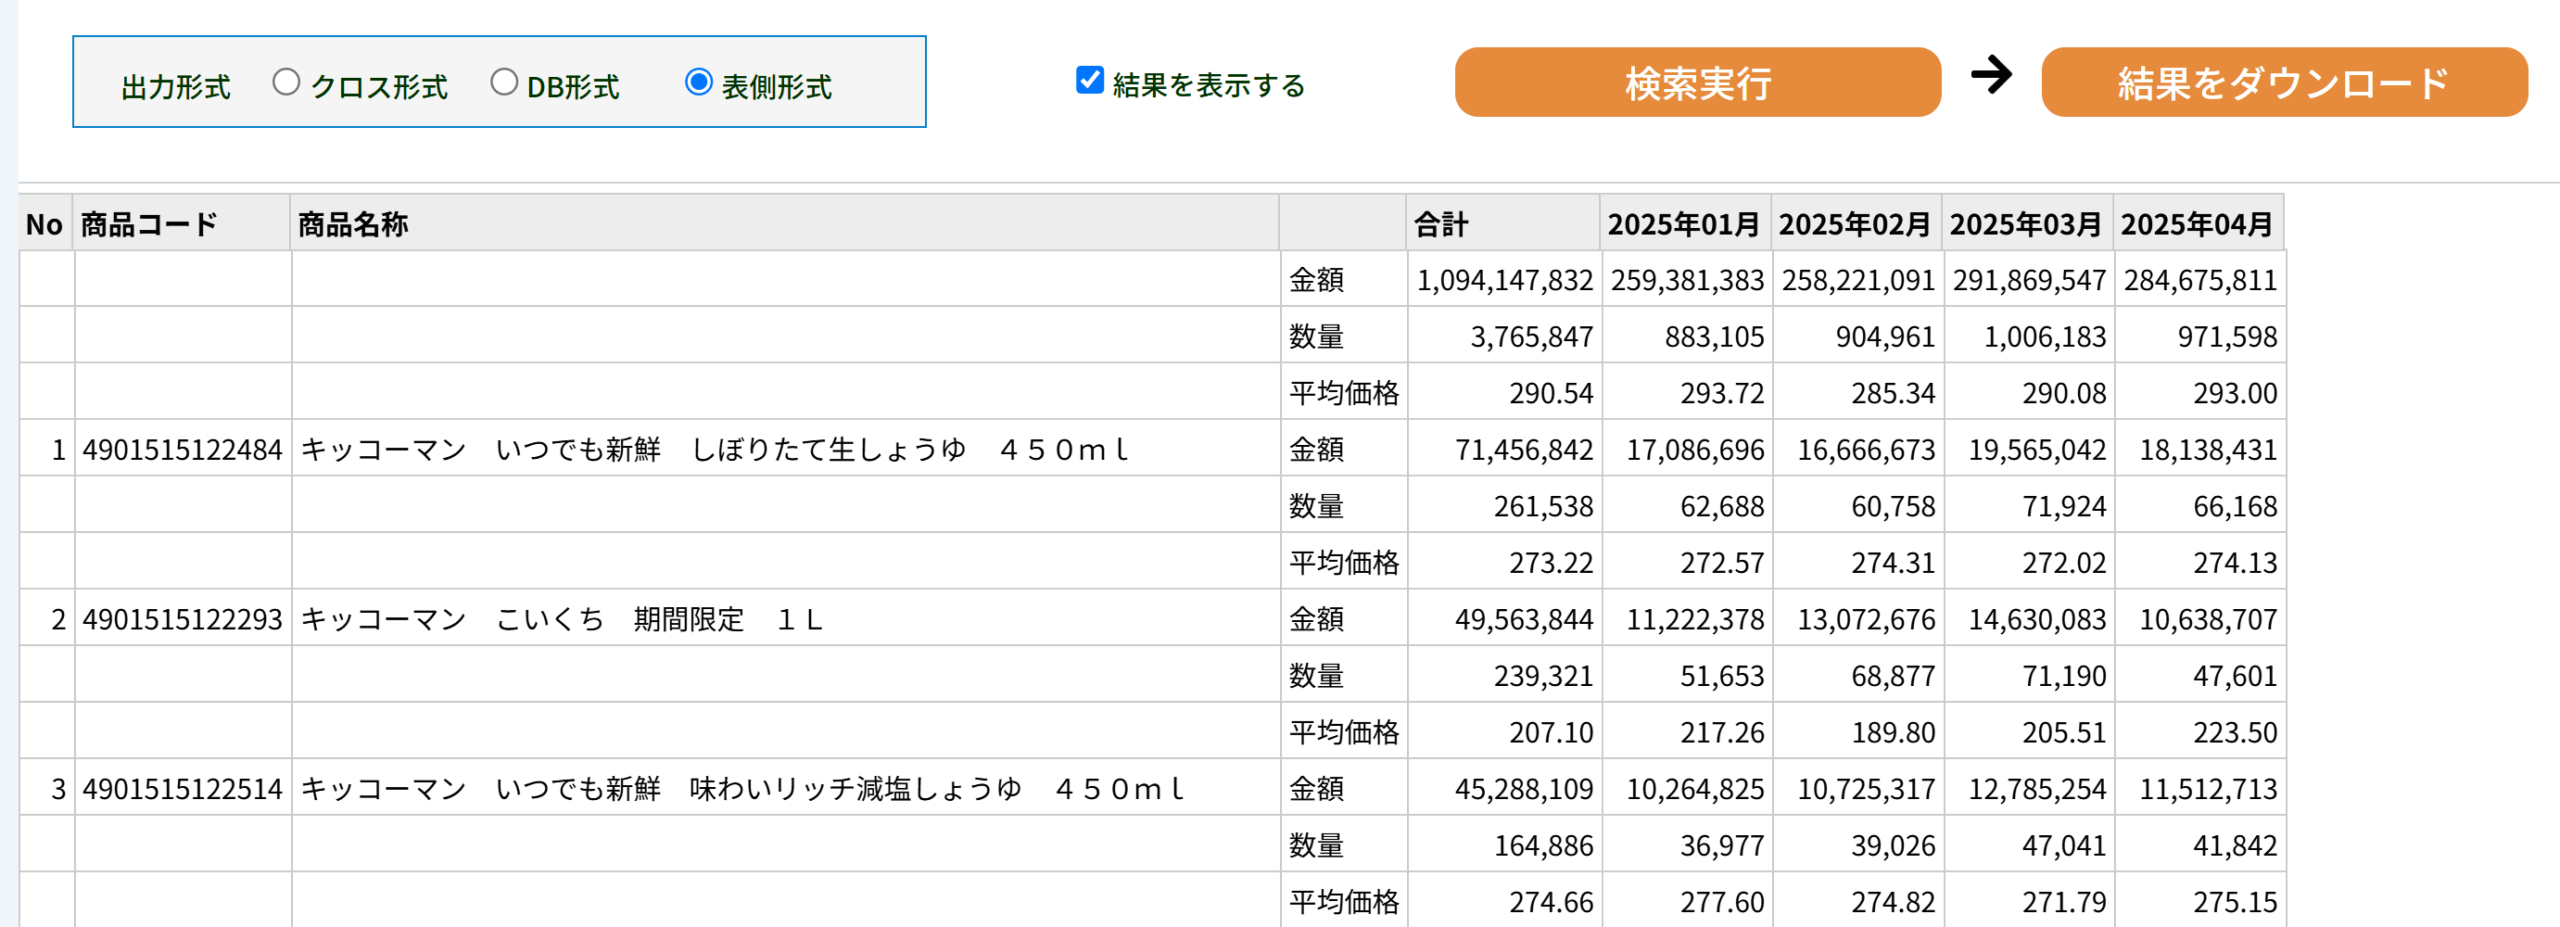Click the amount total 49,563,844
Viewport: 2560px width, 927px height.
tap(1504, 619)
